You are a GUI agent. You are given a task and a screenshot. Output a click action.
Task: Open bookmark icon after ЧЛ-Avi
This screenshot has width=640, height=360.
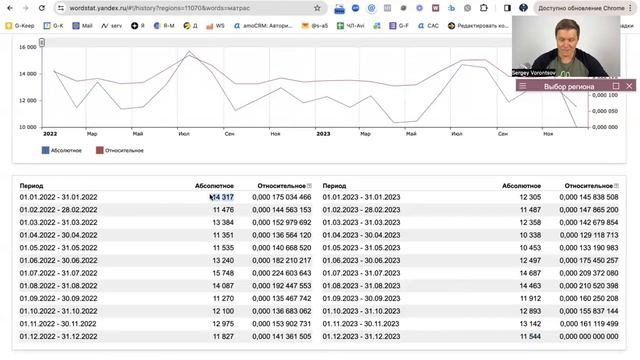(x=377, y=26)
